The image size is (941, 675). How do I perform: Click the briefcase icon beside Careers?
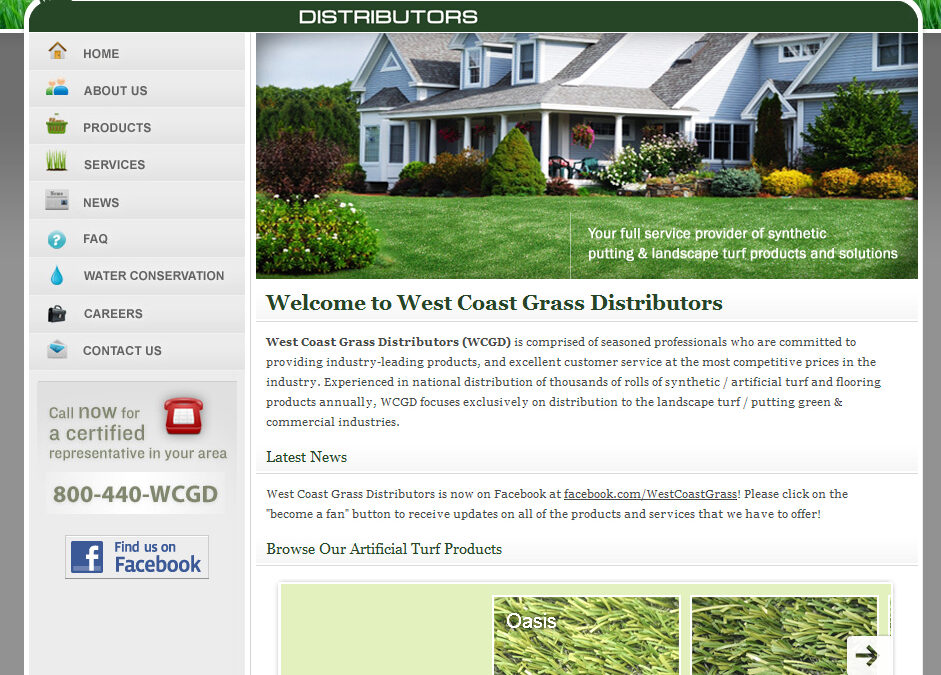click(56, 313)
